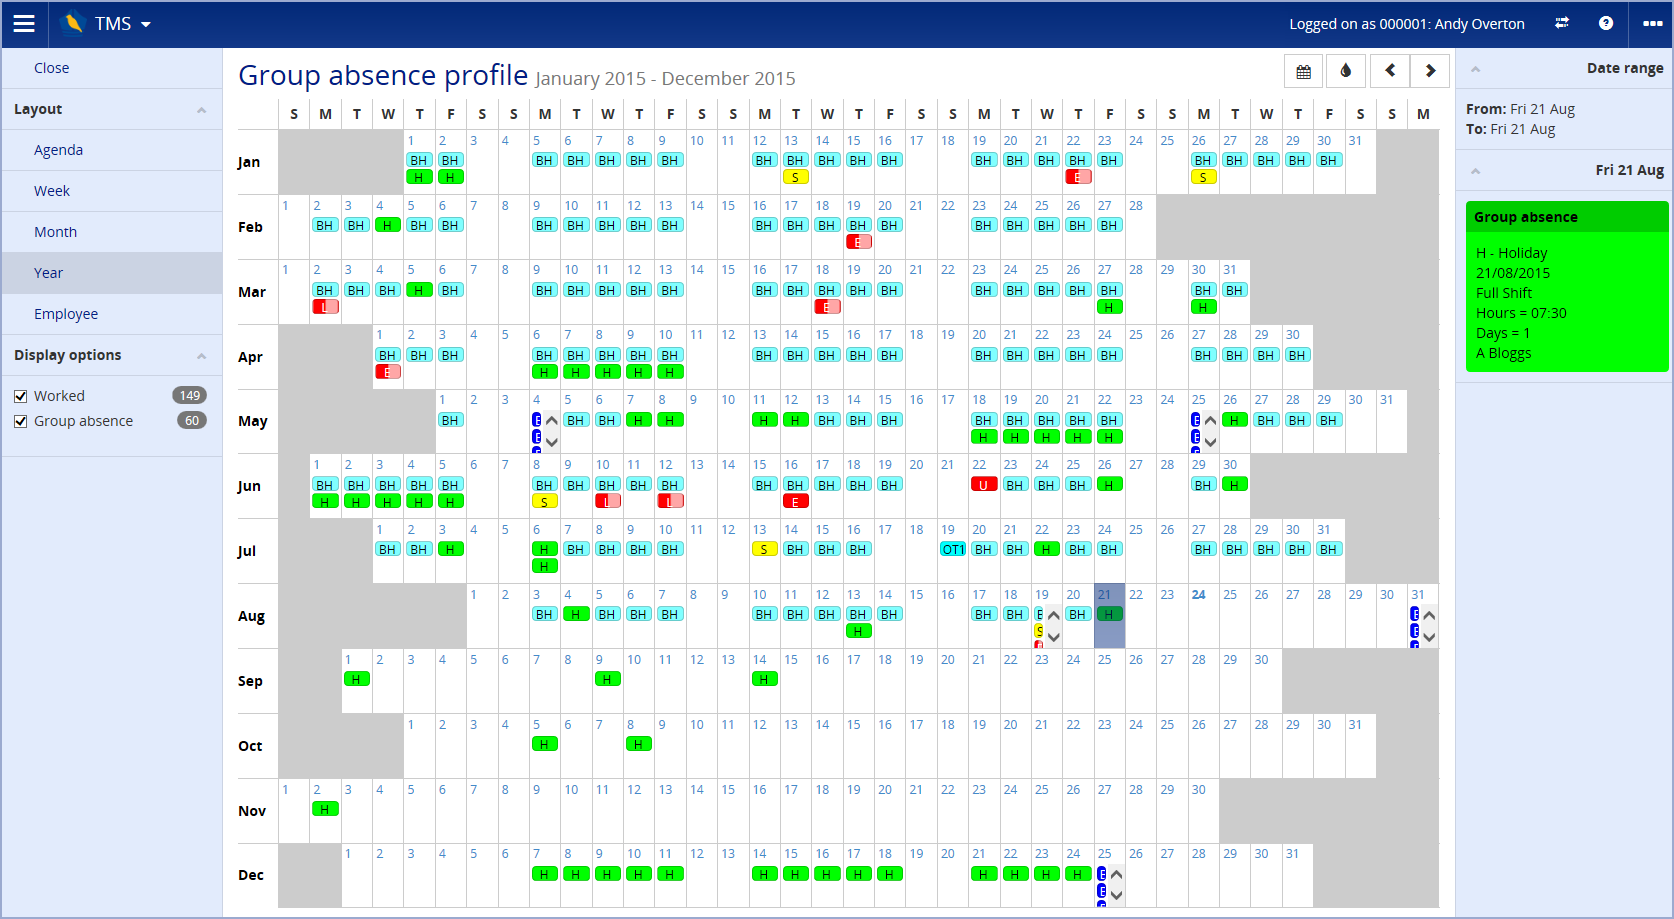Open the hamburger menu icon

coord(24,24)
